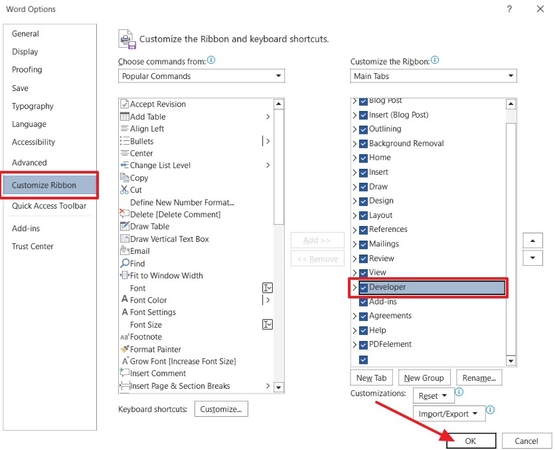Viewport: 555px width, 450px height.
Task: Click the Fit to Window Width icon
Action: coord(125,275)
